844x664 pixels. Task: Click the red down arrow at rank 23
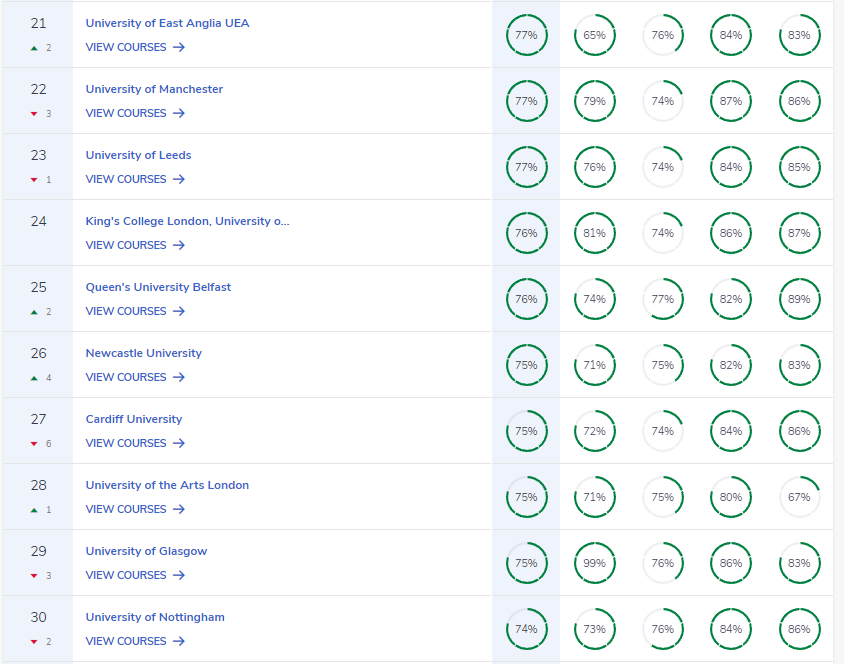tap(34, 180)
